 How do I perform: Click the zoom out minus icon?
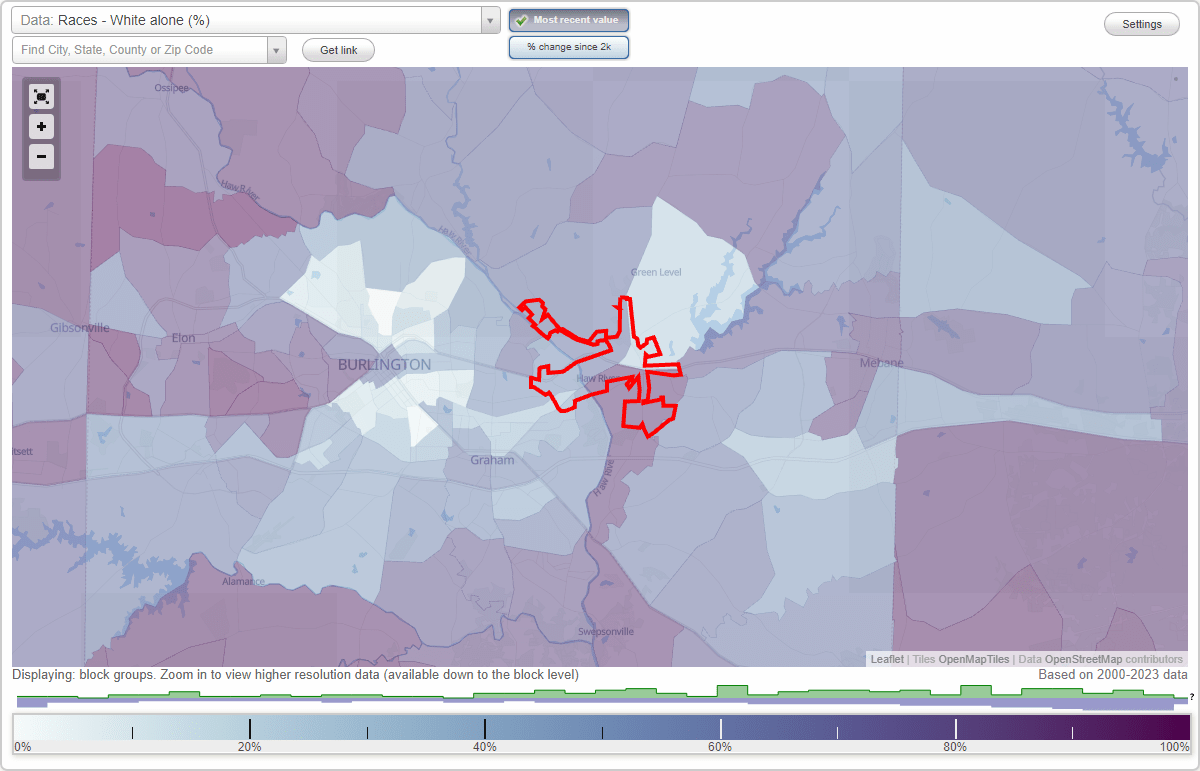coord(41,157)
